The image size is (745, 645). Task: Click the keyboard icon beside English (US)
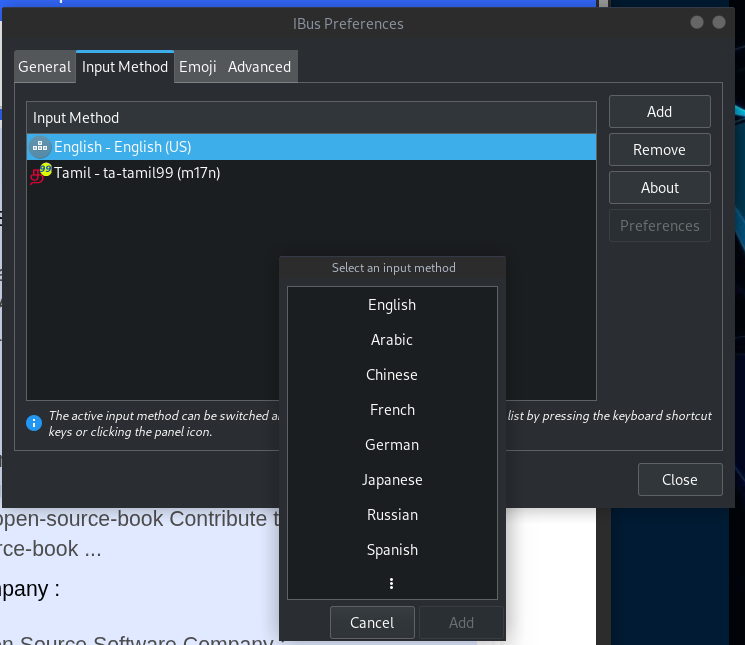(x=40, y=147)
